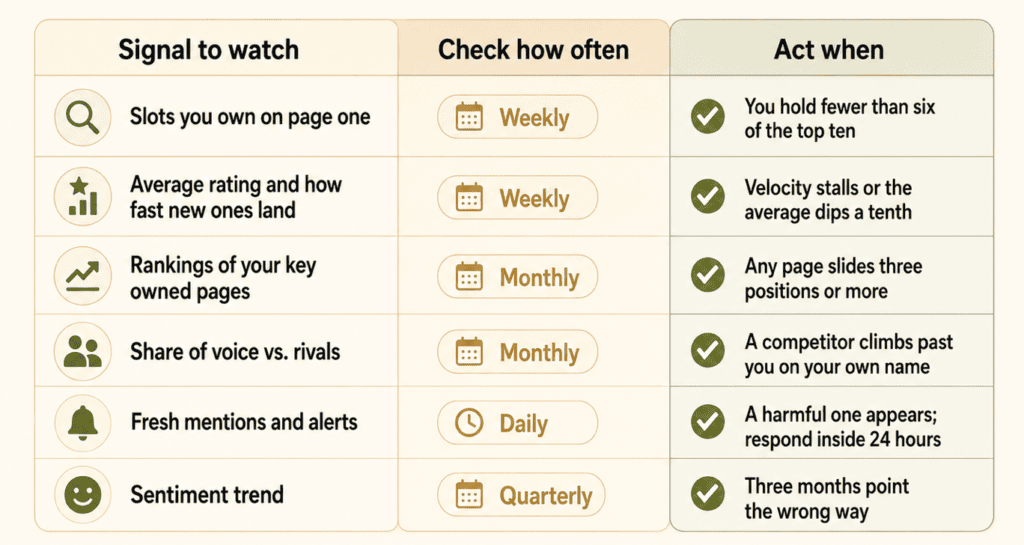Click the rising trend line icon
Viewport: 1024px width, 545px height.
tap(83, 276)
